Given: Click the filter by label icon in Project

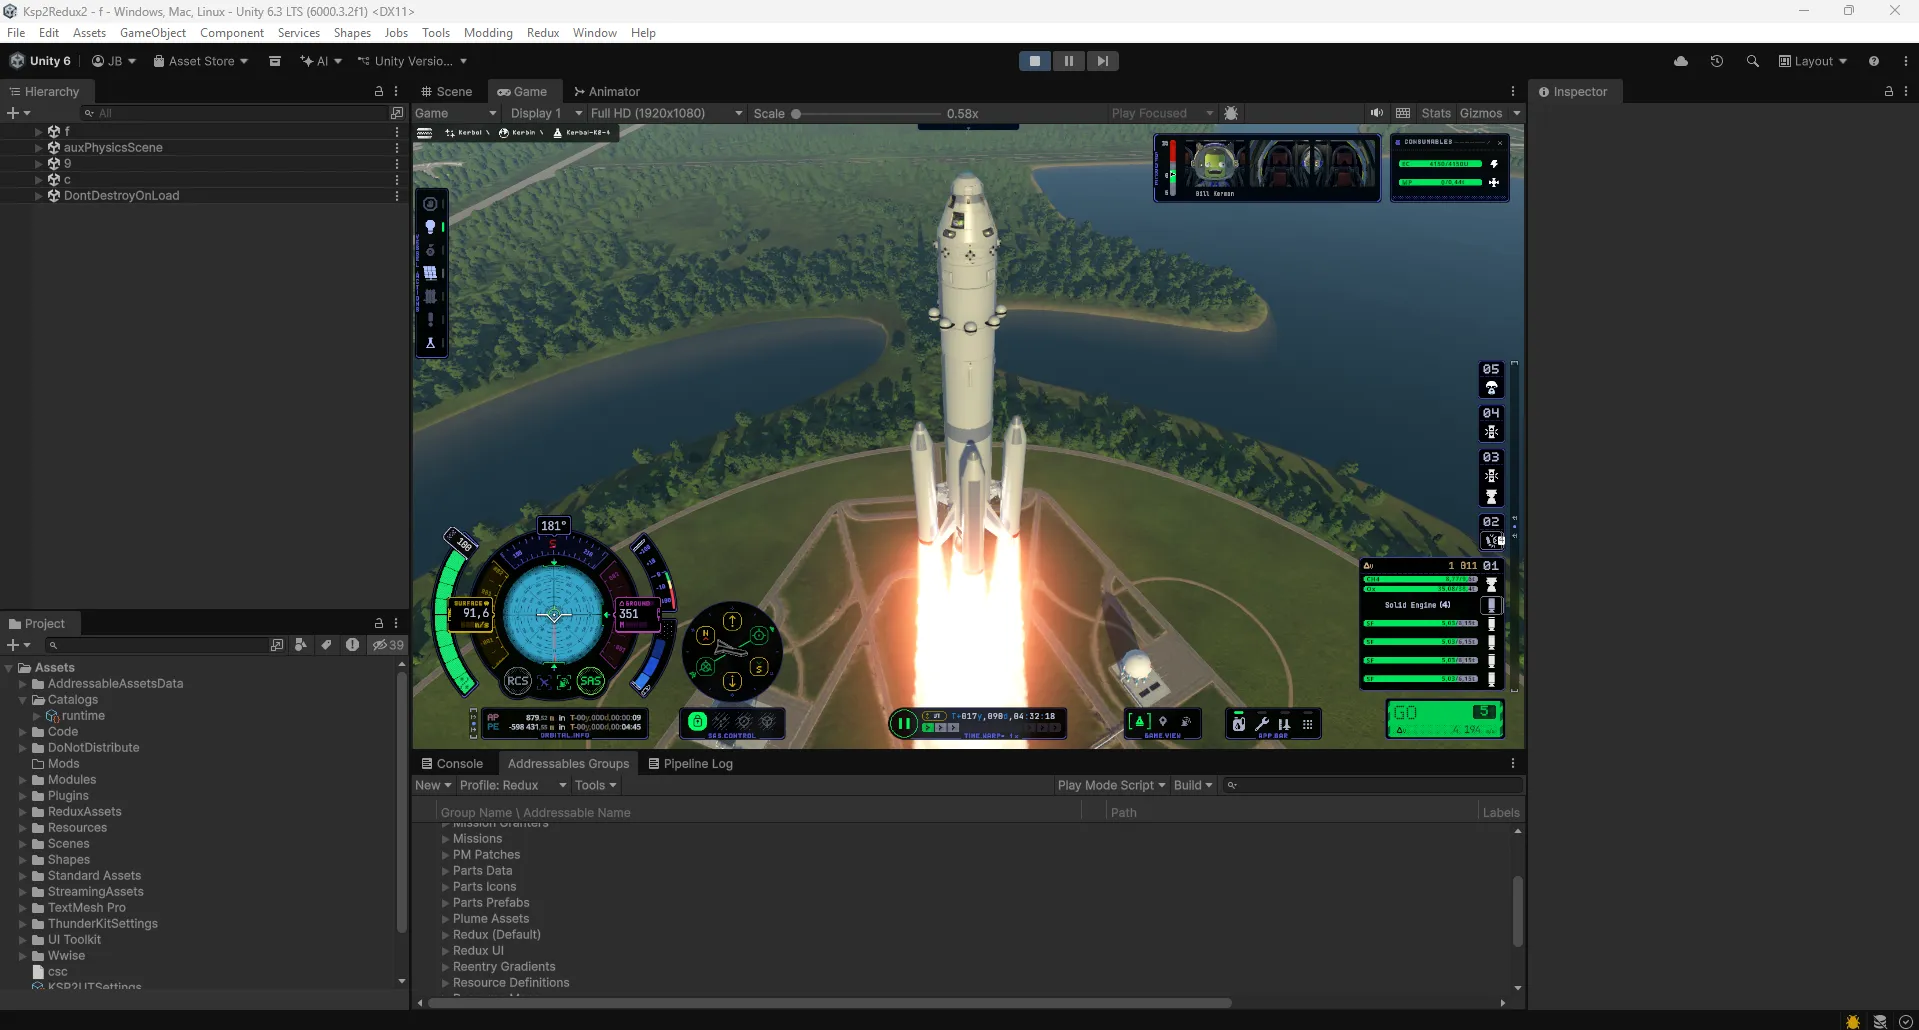Looking at the screenshot, I should pos(326,645).
